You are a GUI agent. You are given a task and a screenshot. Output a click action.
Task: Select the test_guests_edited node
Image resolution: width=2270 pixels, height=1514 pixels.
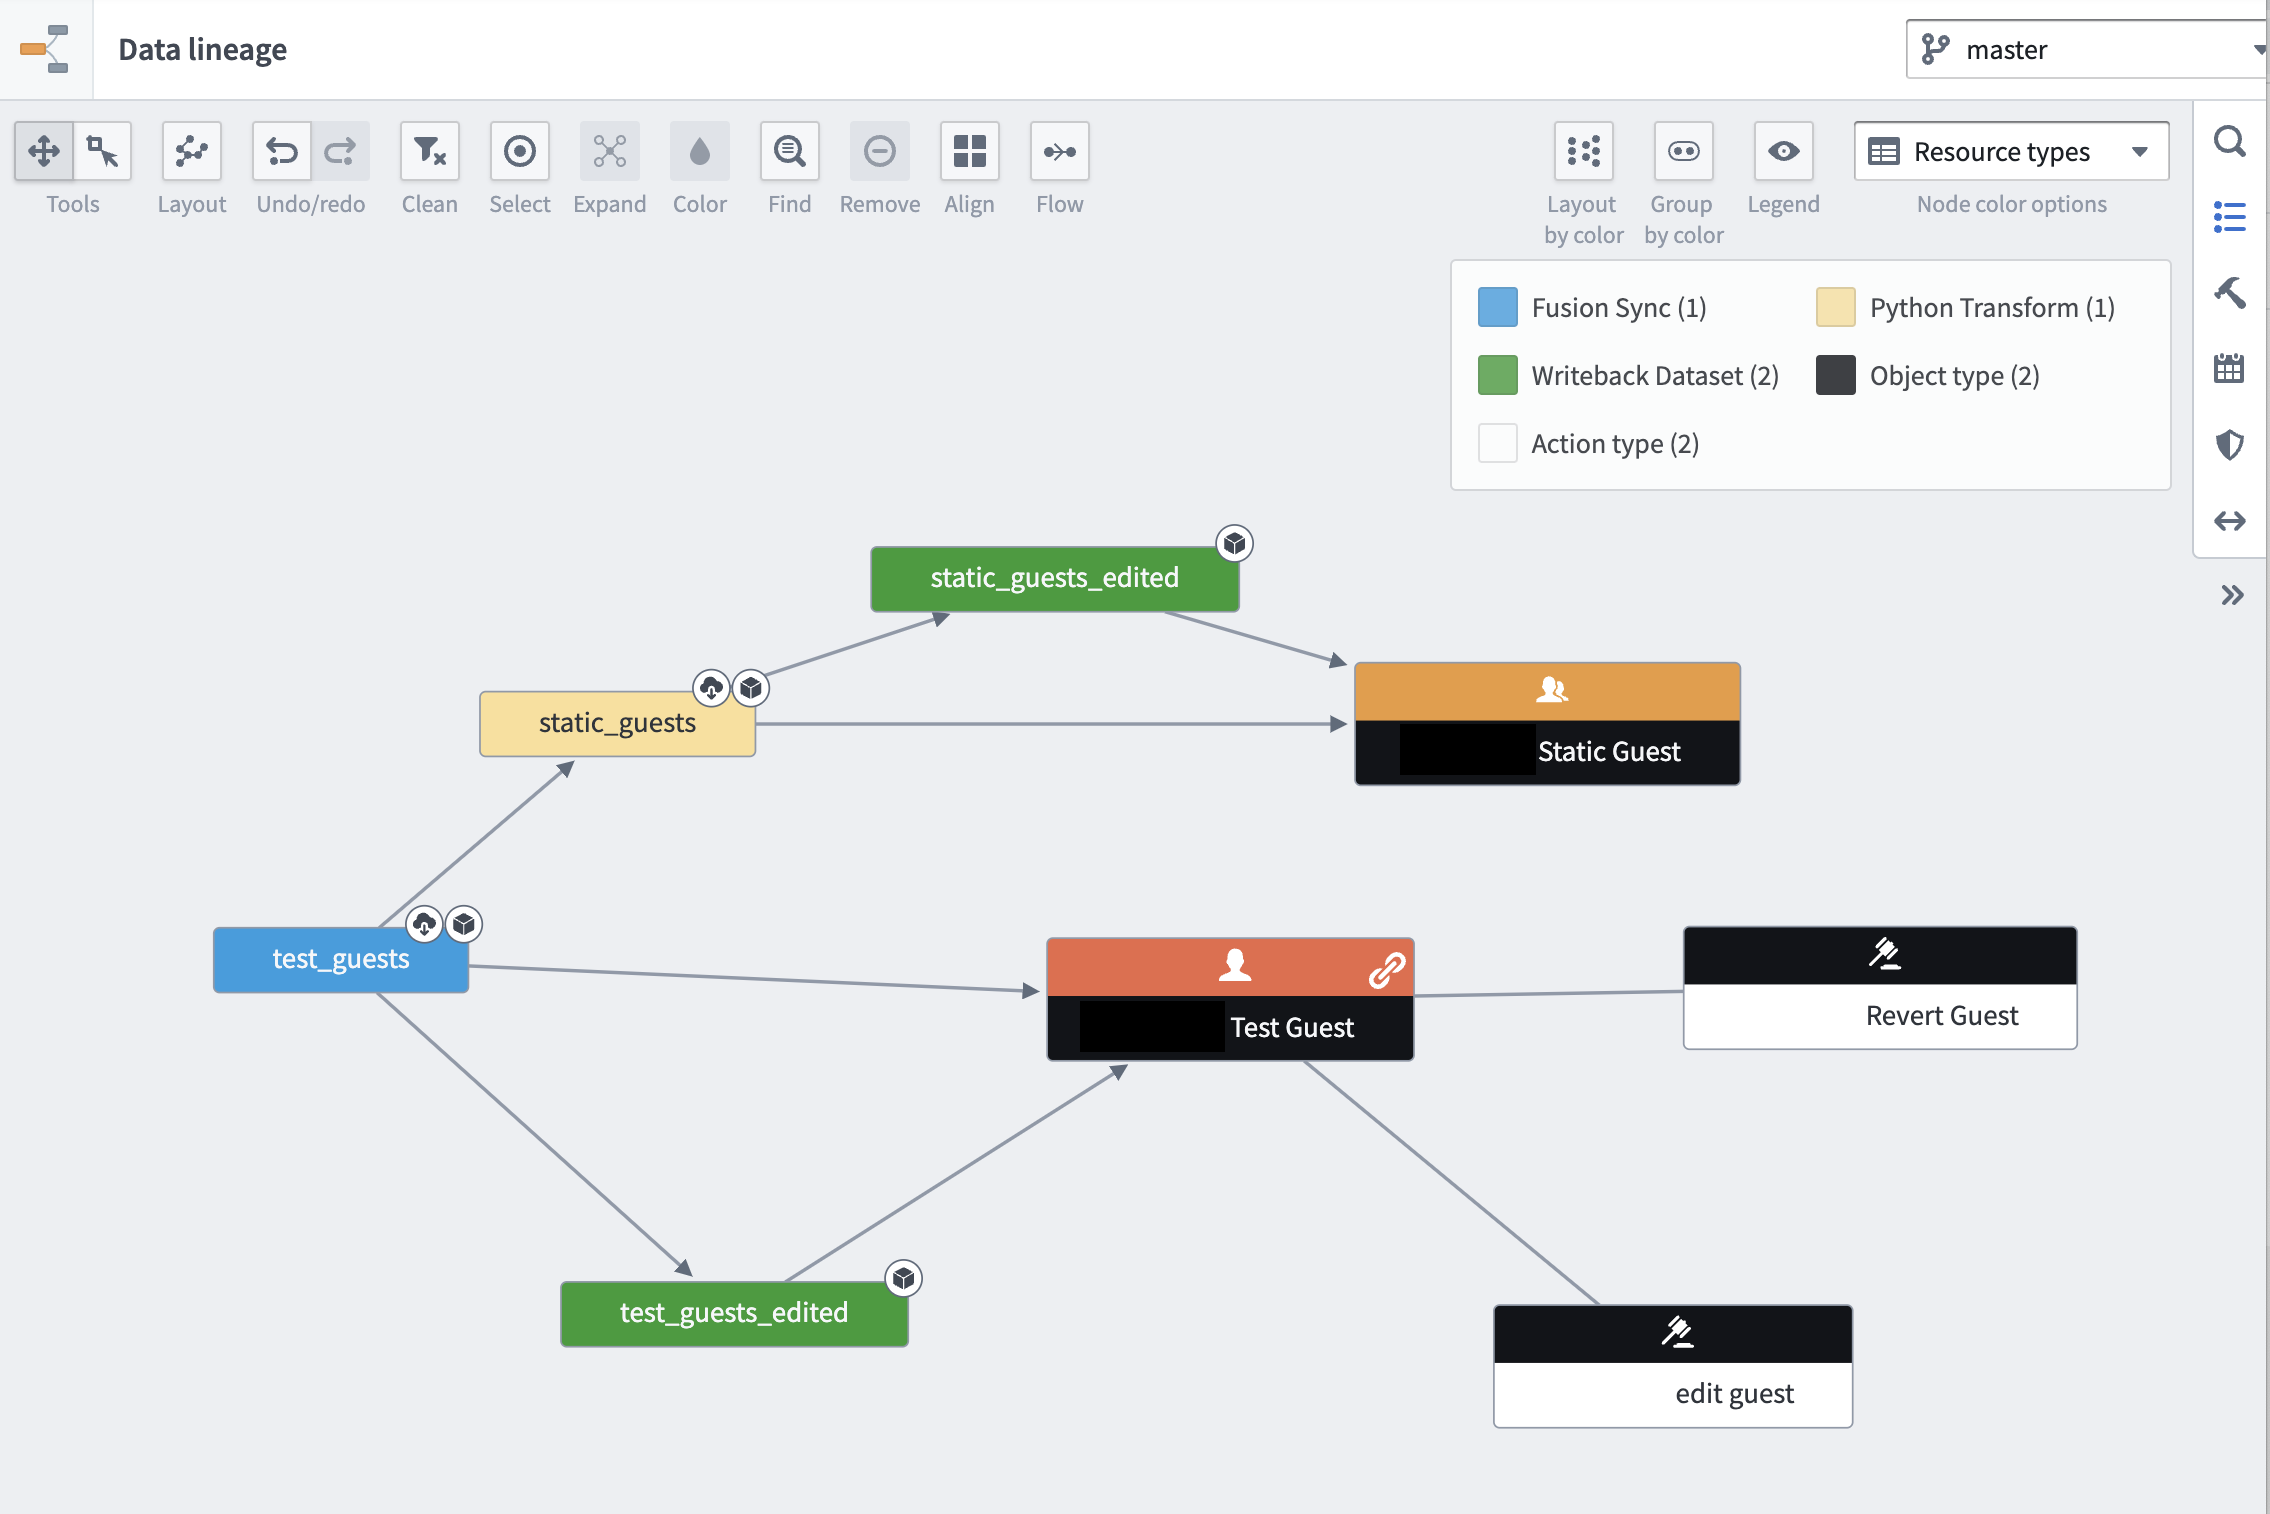[x=733, y=1313]
